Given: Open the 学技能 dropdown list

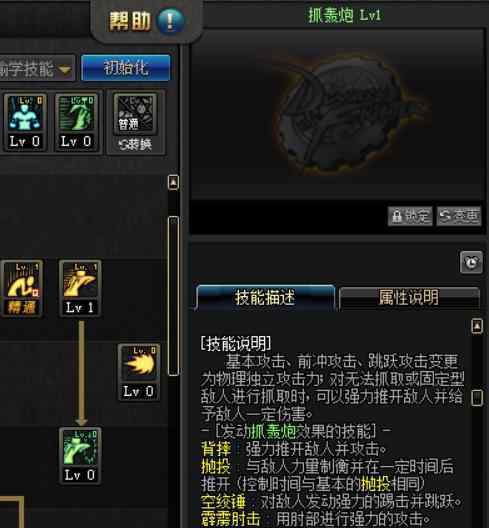Looking at the screenshot, I should click(x=36, y=69).
